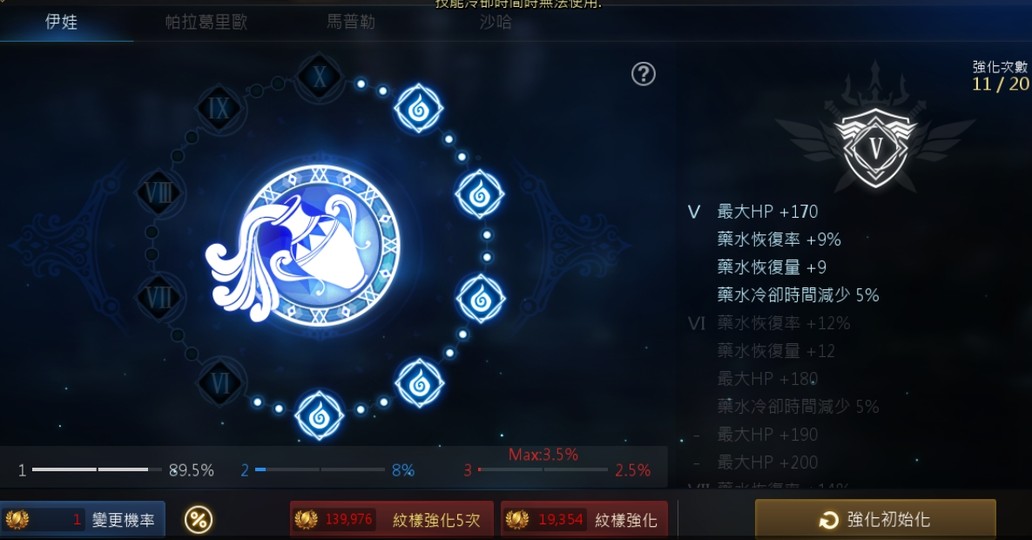Screen dimensions: 1032x540
Task: Select the locked rune node IX
Action: [219, 109]
